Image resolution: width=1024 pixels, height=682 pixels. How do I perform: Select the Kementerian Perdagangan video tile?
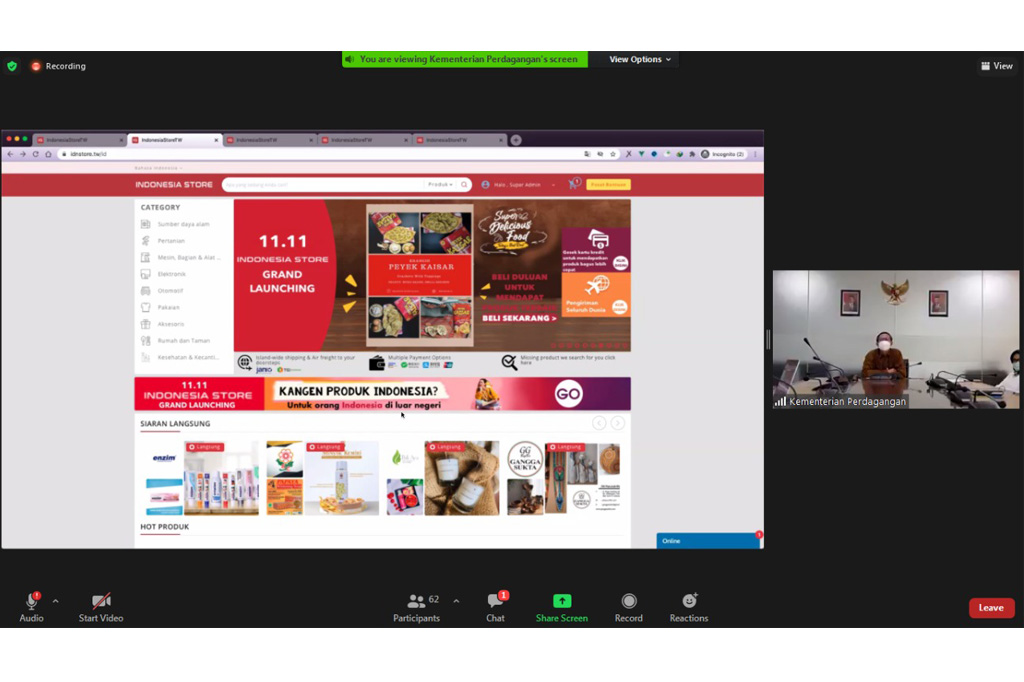[895, 340]
